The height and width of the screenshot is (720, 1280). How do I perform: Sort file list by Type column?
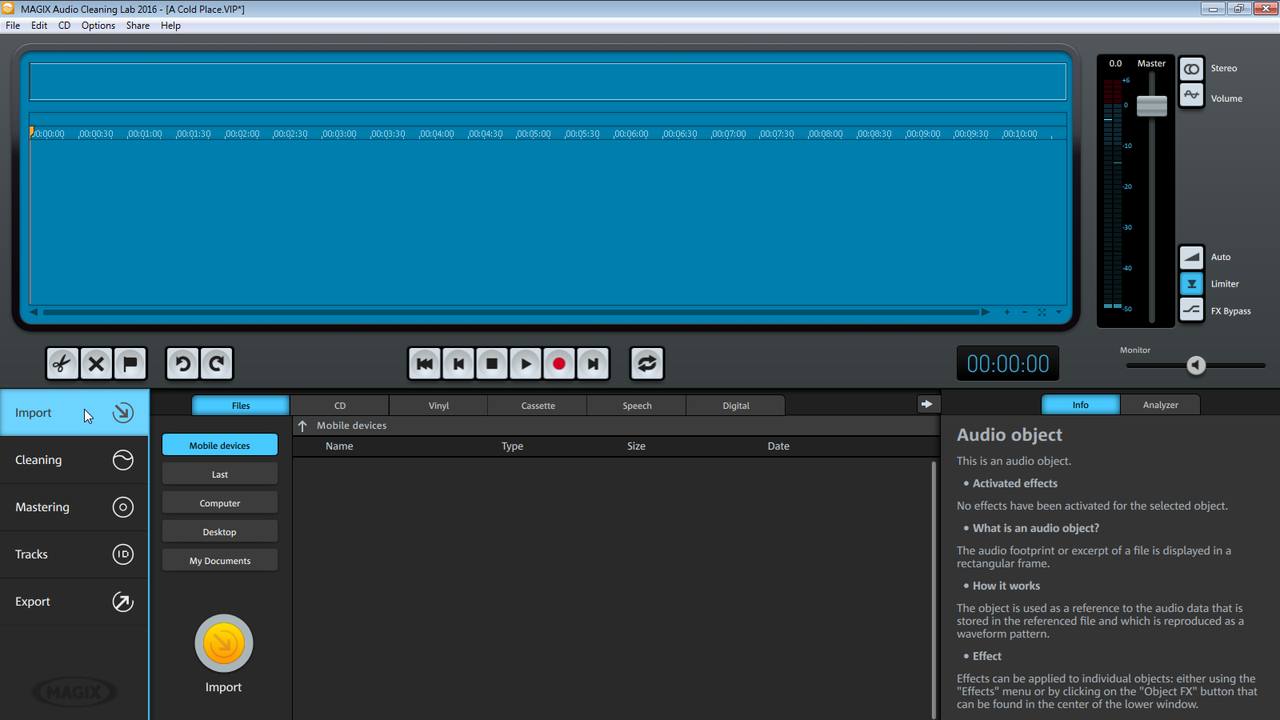(x=512, y=446)
